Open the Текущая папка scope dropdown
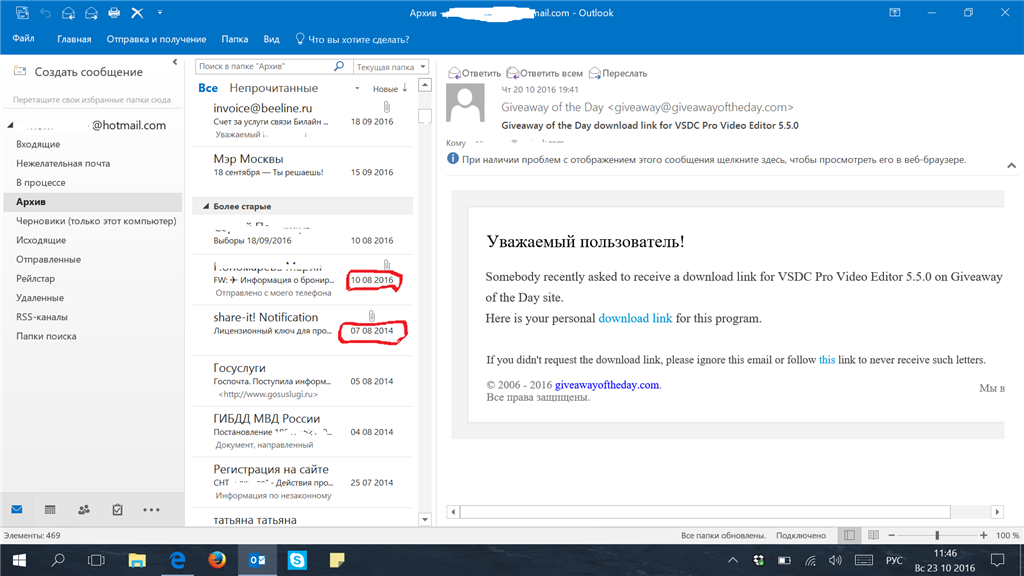 [391, 67]
